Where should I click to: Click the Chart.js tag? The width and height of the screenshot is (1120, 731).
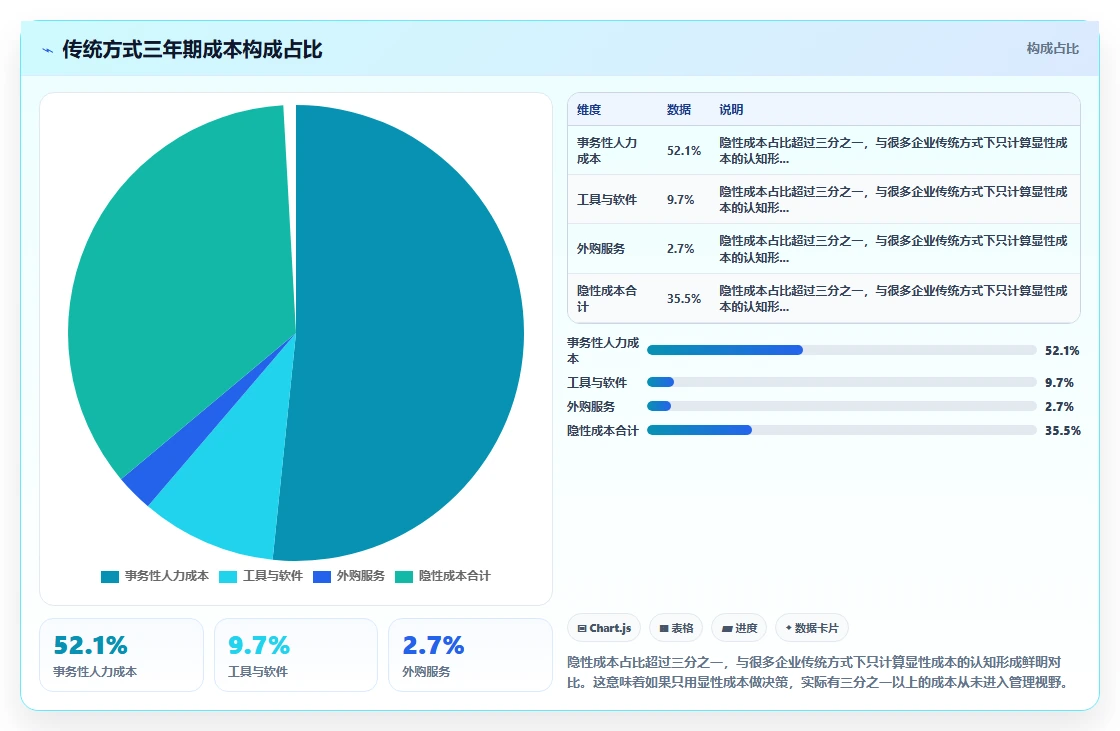click(x=604, y=628)
